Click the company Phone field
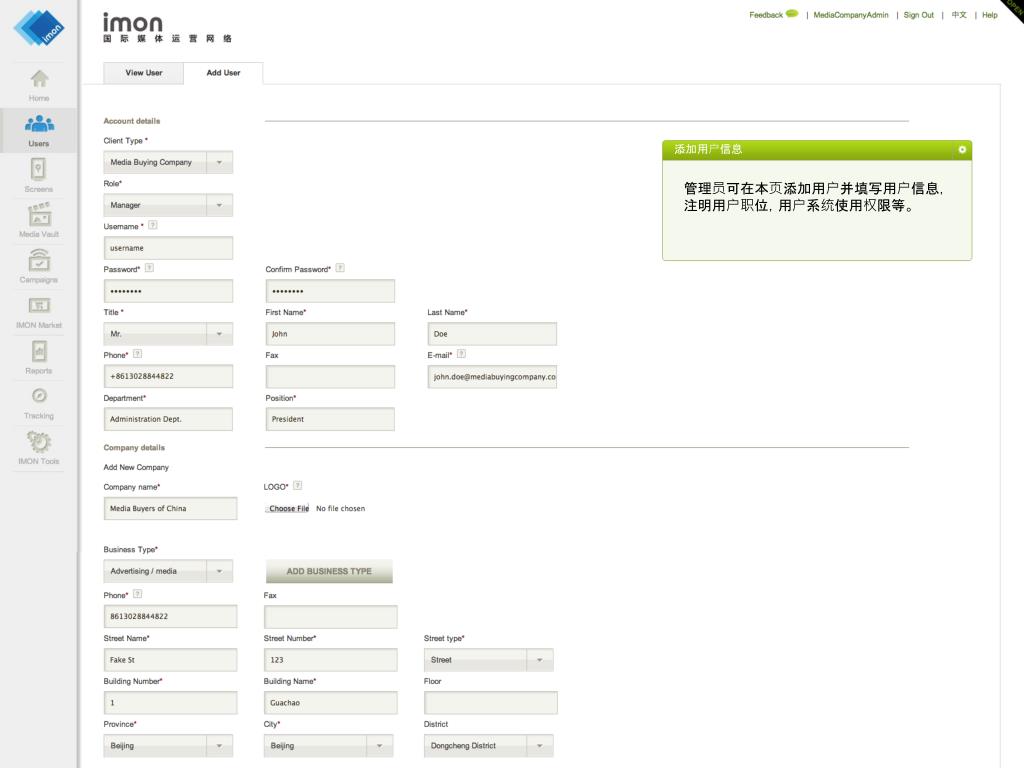The height and width of the screenshot is (768, 1024). (170, 616)
